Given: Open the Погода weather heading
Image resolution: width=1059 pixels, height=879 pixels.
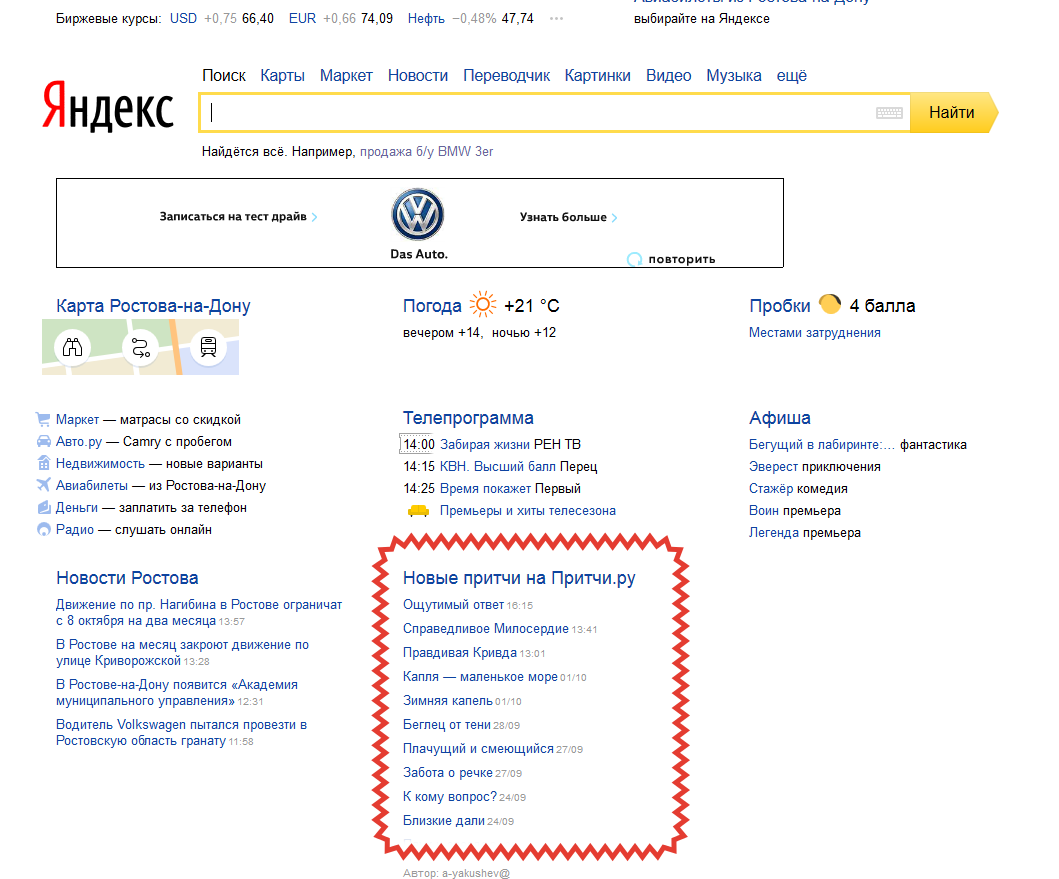Looking at the screenshot, I should pos(432,306).
